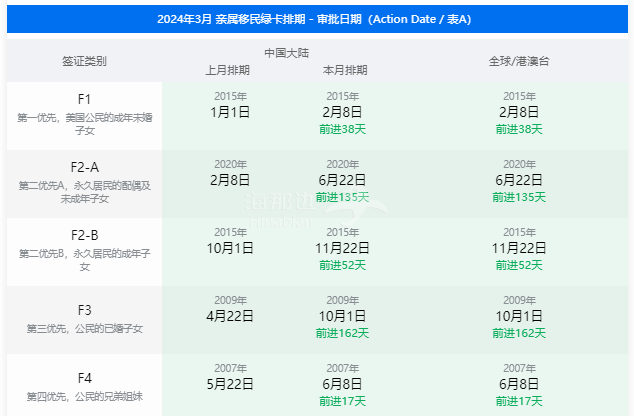Select 前进162天 in the 全球/港澳台 column
The width and height of the screenshot is (634, 416).
(x=518, y=333)
